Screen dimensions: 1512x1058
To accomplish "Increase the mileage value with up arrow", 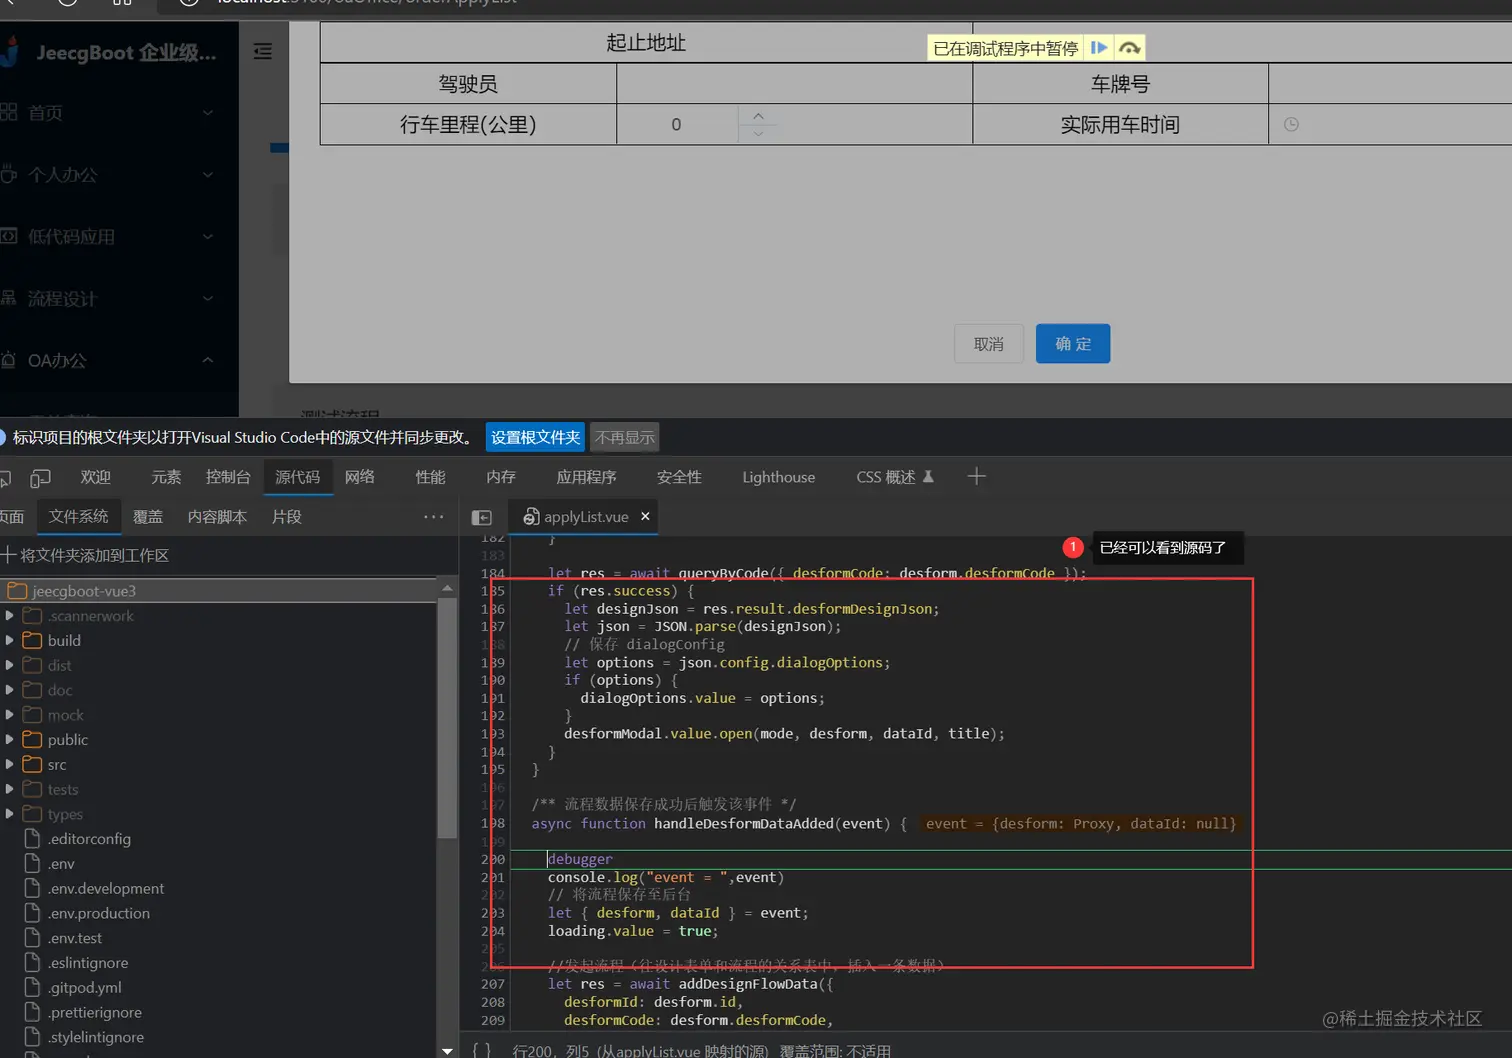I will [x=758, y=116].
